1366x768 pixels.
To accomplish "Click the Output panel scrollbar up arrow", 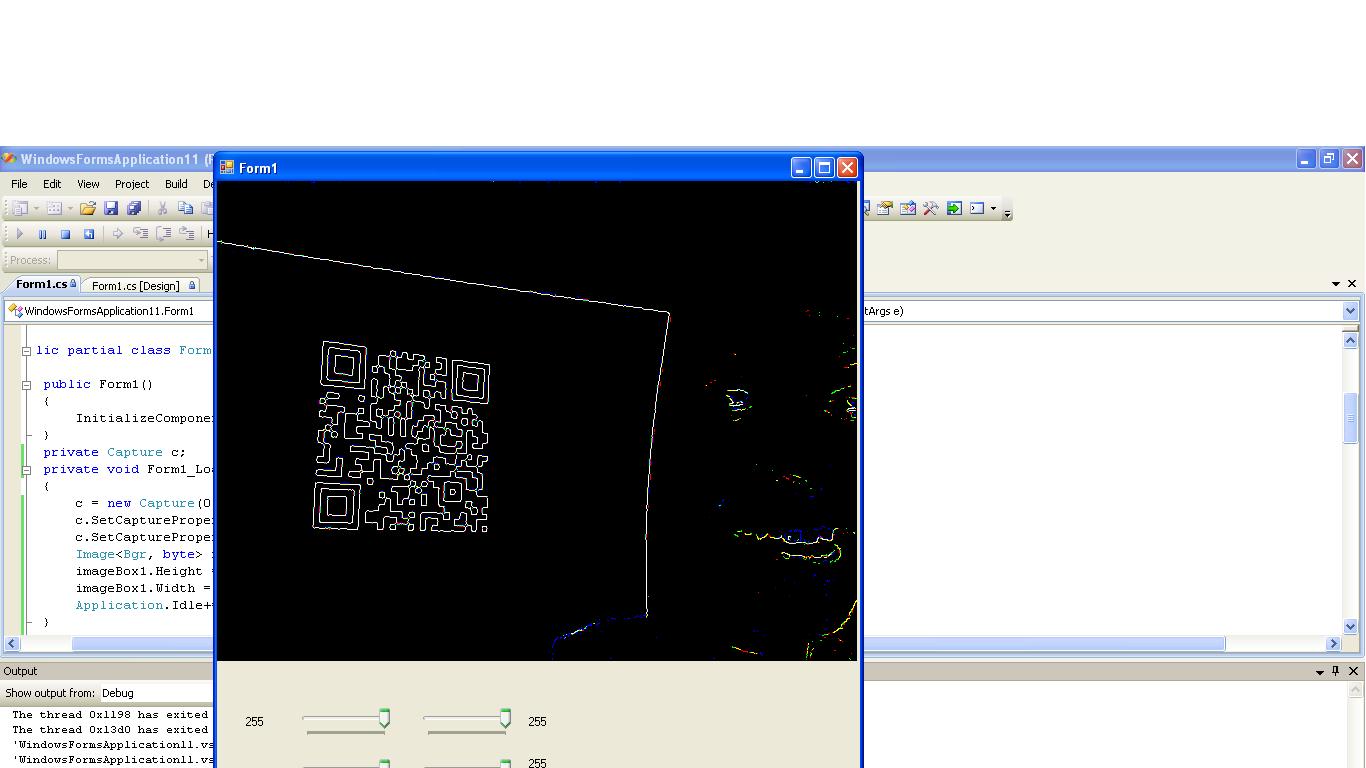I will coord(1357,692).
